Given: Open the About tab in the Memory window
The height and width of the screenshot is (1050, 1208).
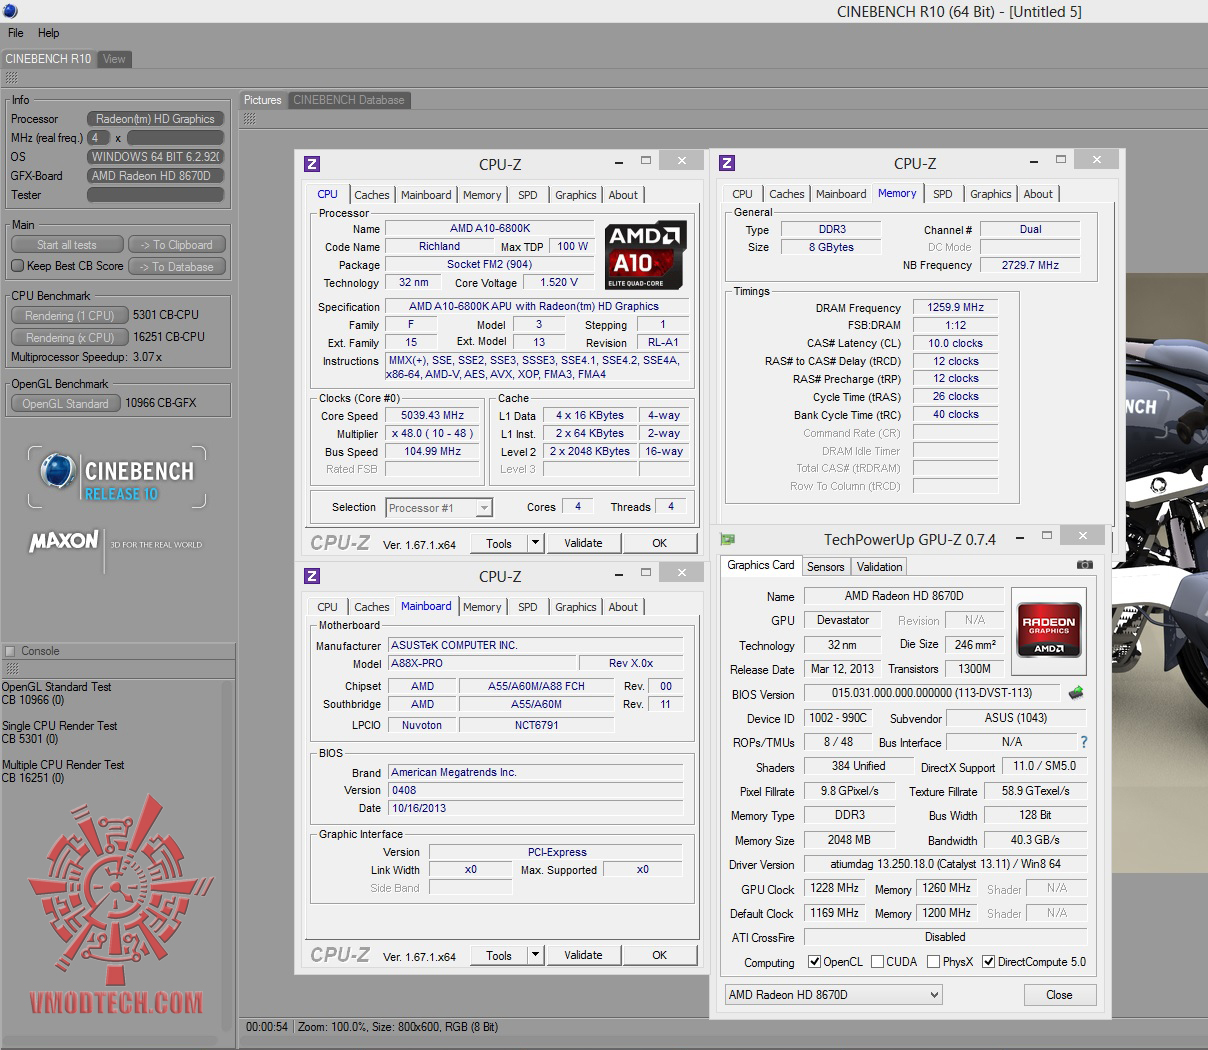Looking at the screenshot, I should 1038,194.
